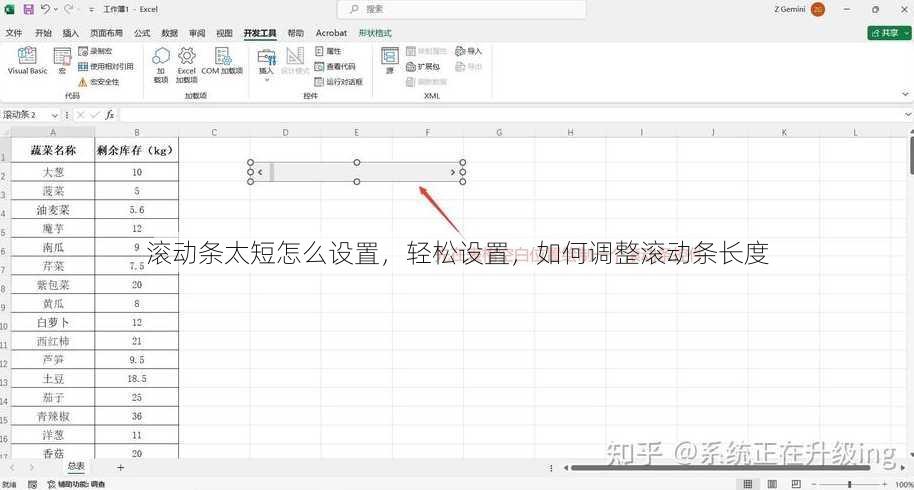Viewport: 914px width, 490px height.
Task: Toggle 使用相对引用 relative references
Action: [x=106, y=66]
